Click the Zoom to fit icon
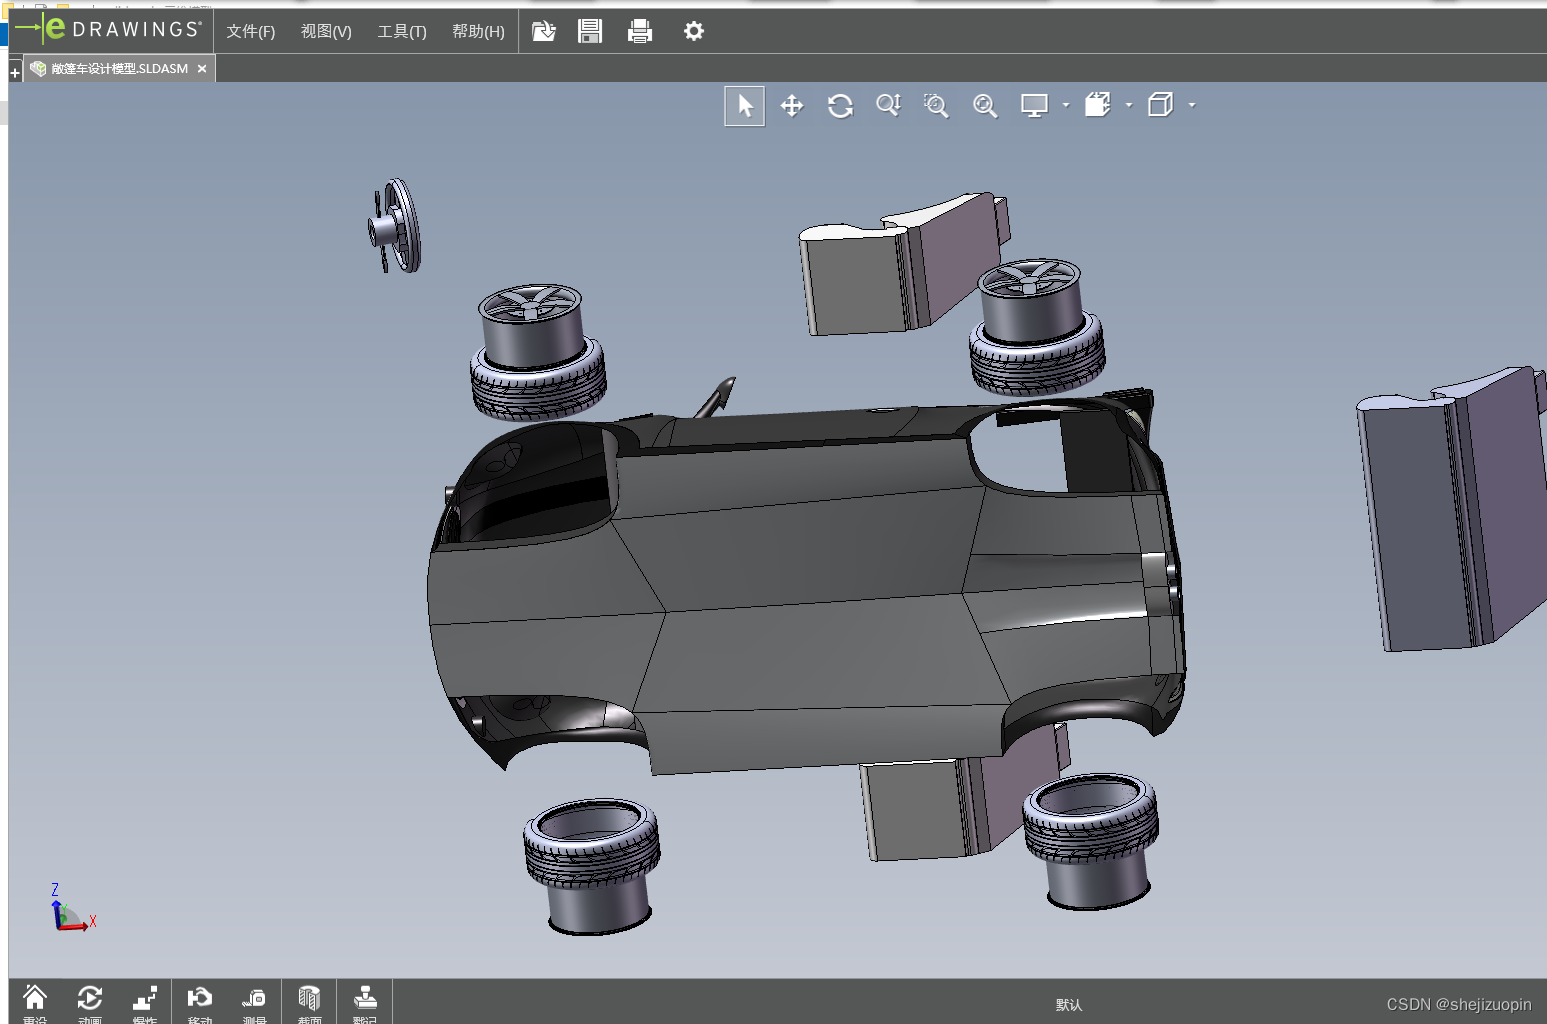Screen dimensions: 1547x1024 point(985,106)
